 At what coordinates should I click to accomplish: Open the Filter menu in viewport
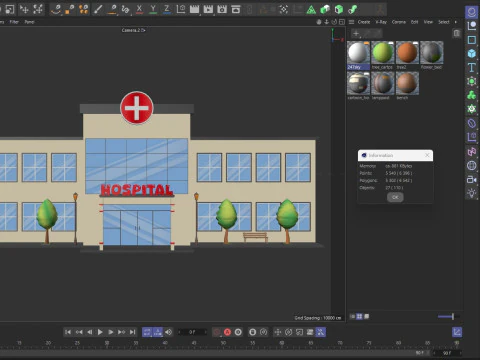(x=14, y=22)
